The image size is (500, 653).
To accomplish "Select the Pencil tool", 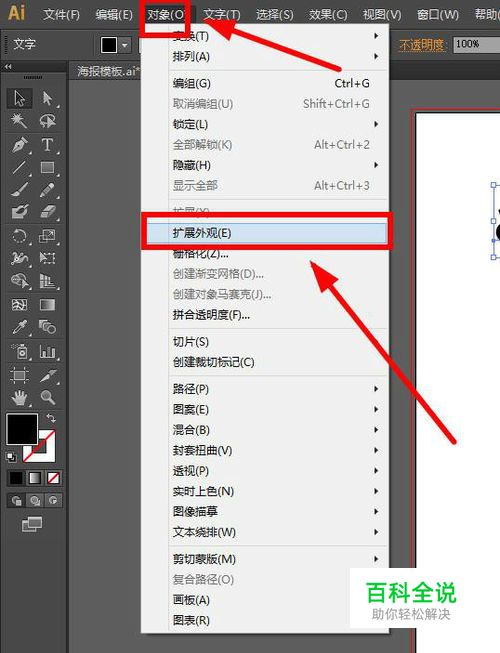I will tap(47, 189).
